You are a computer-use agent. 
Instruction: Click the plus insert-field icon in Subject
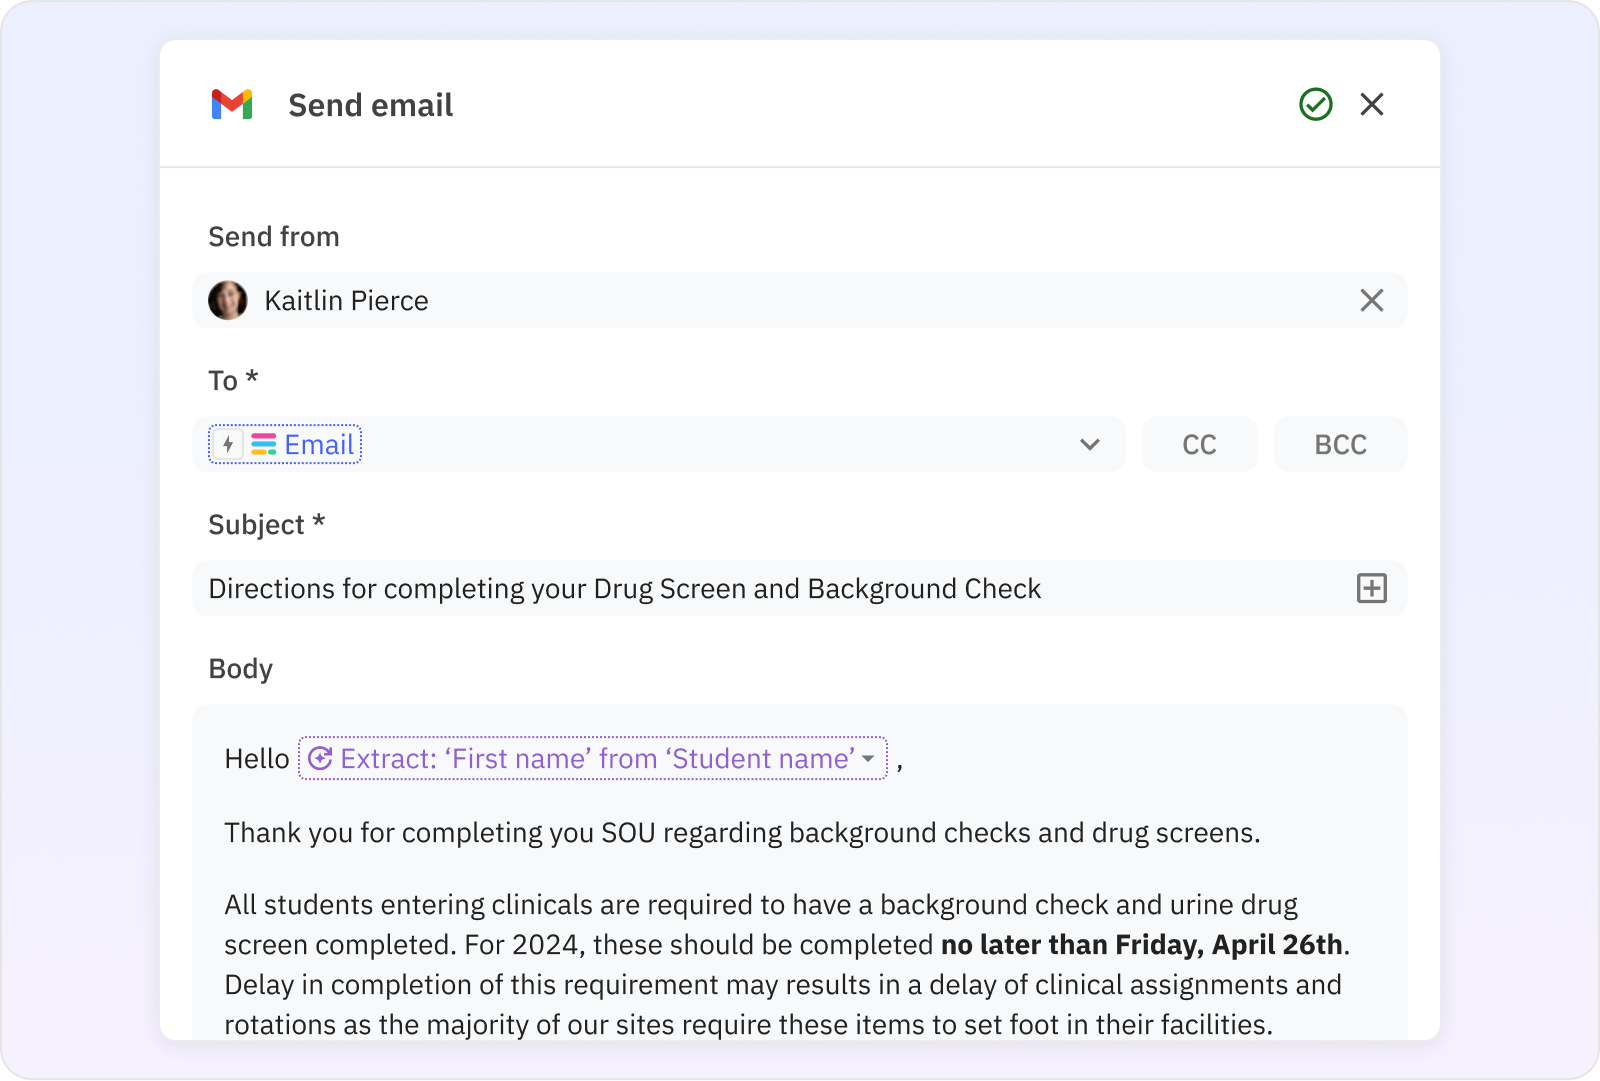click(1372, 588)
